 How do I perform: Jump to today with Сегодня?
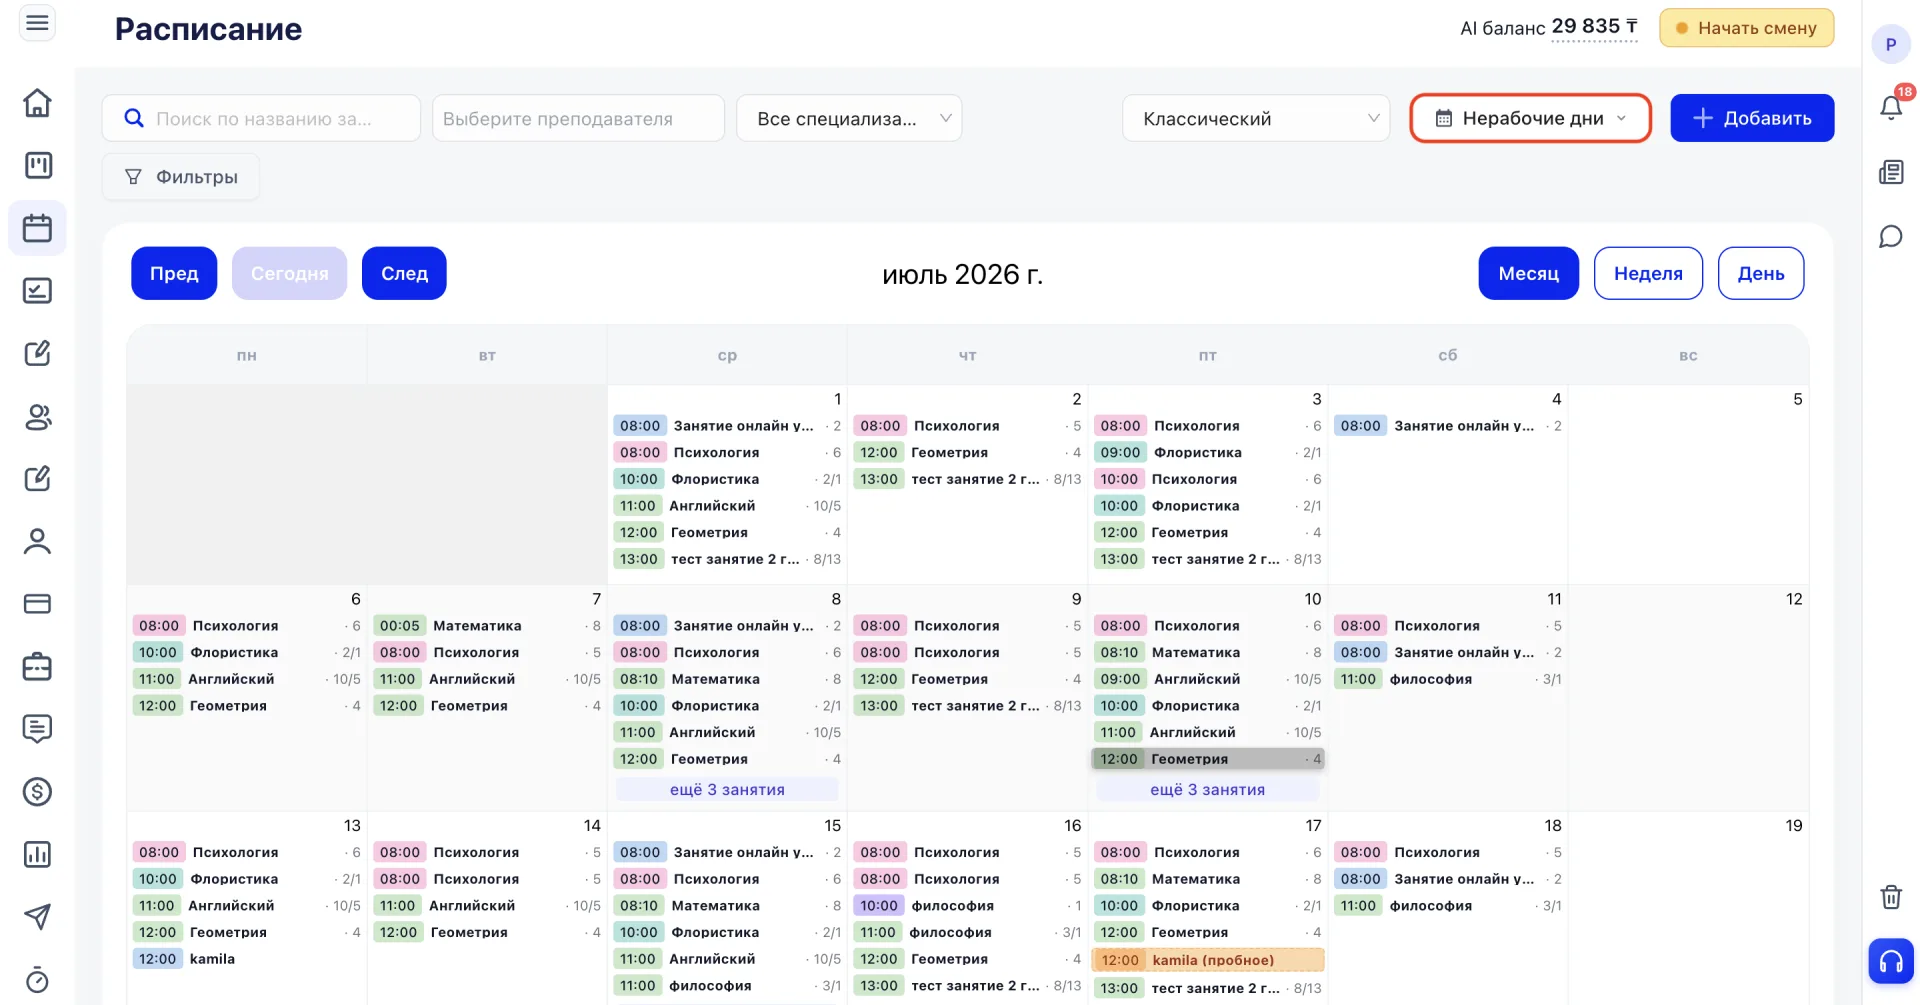(289, 273)
